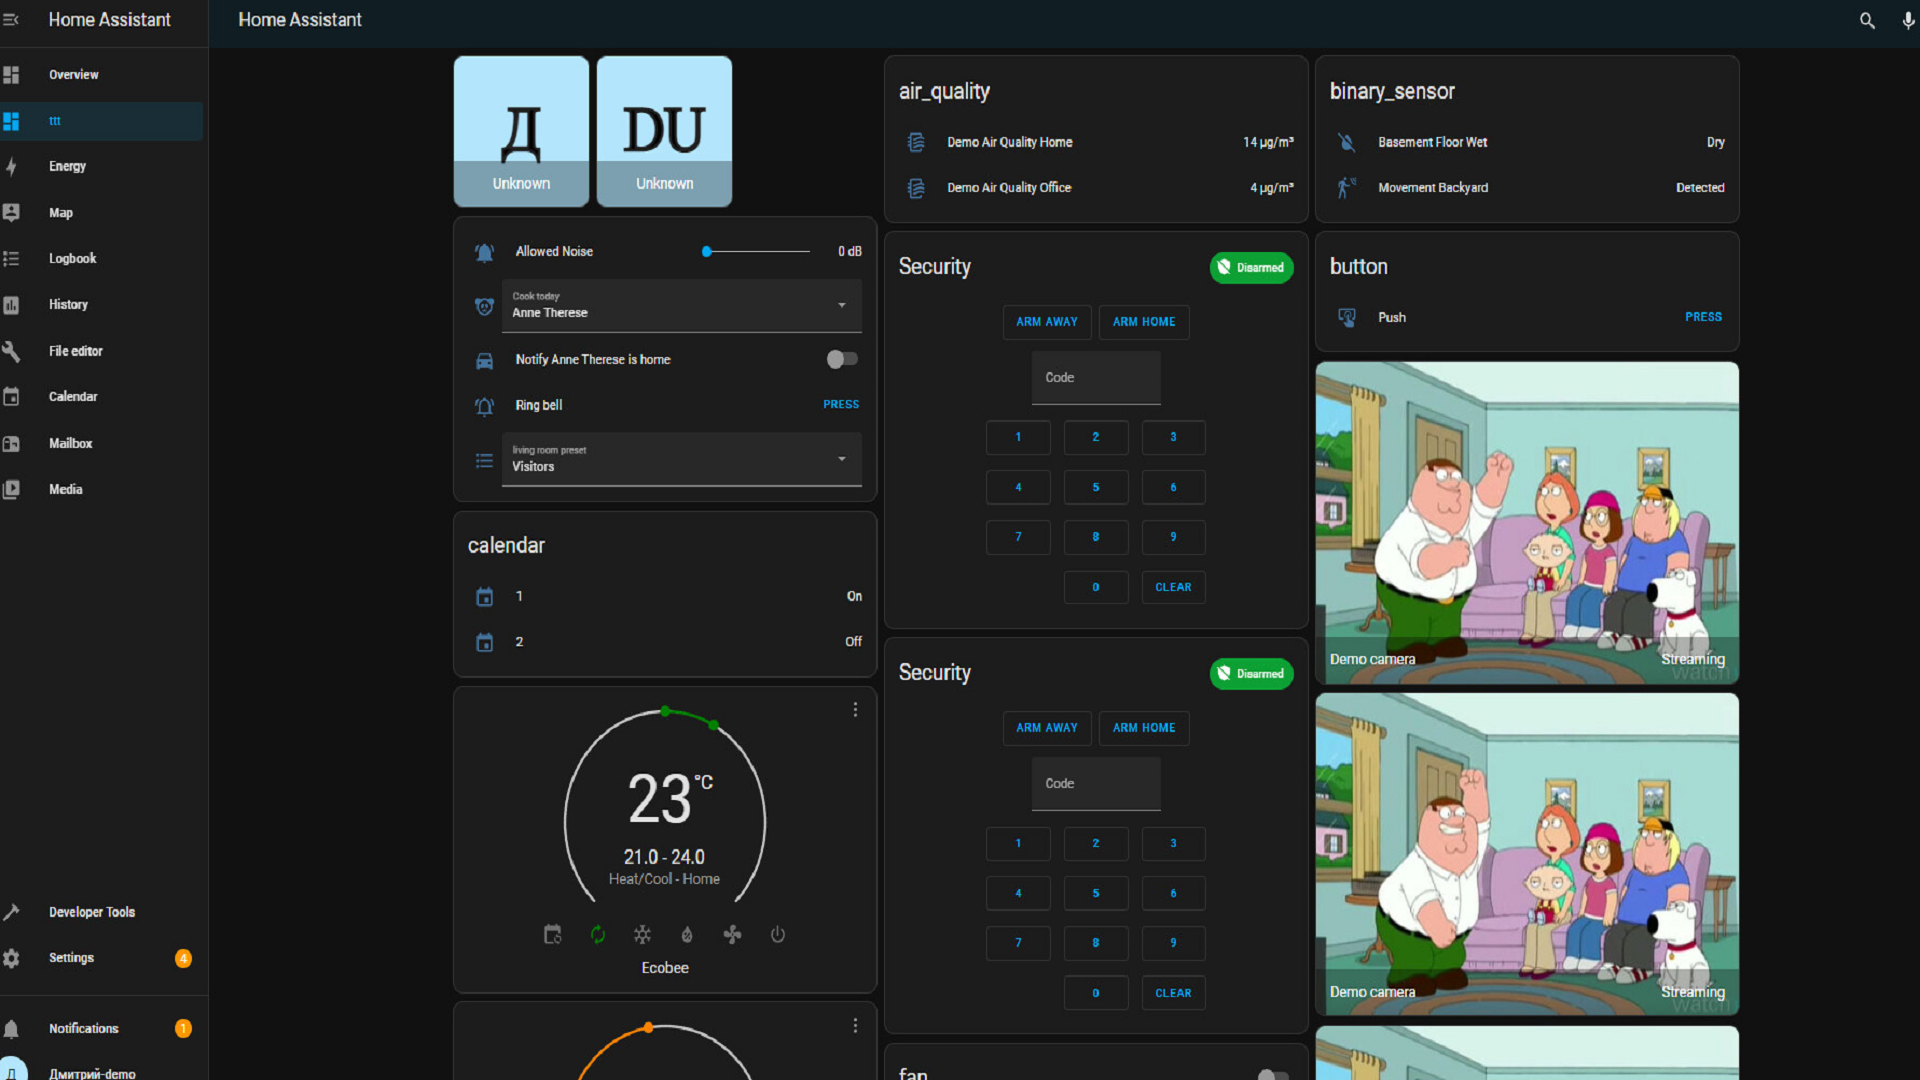
Task: Open the living room preset dropdown
Action: click(x=681, y=459)
